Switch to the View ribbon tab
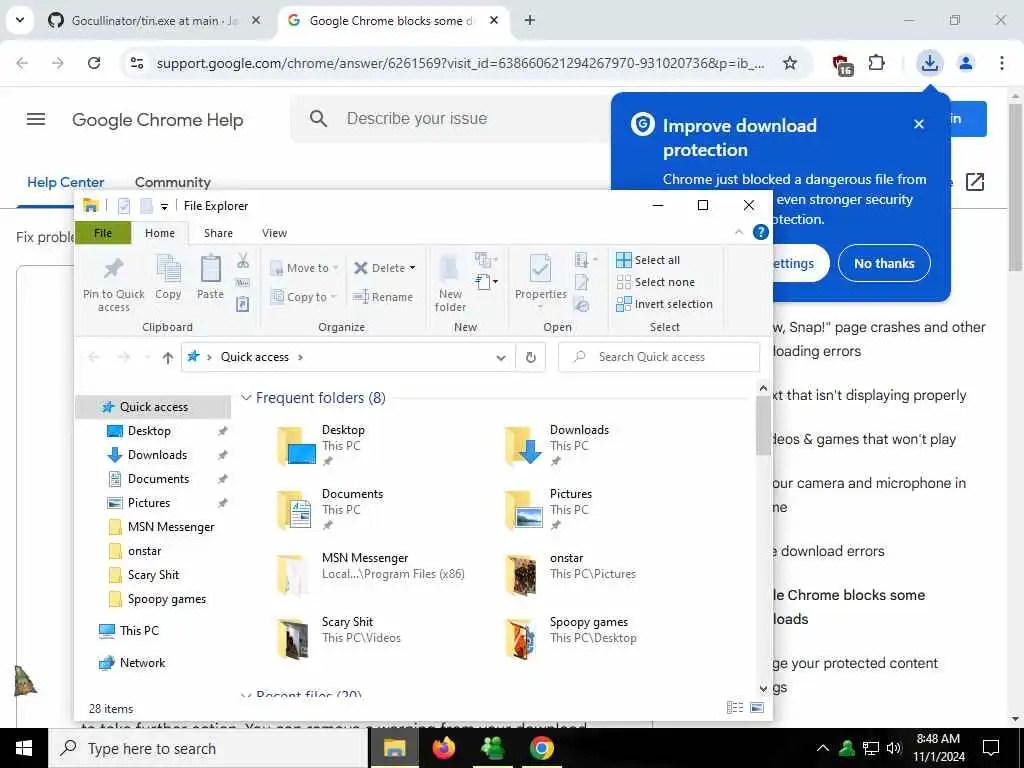 tap(274, 233)
